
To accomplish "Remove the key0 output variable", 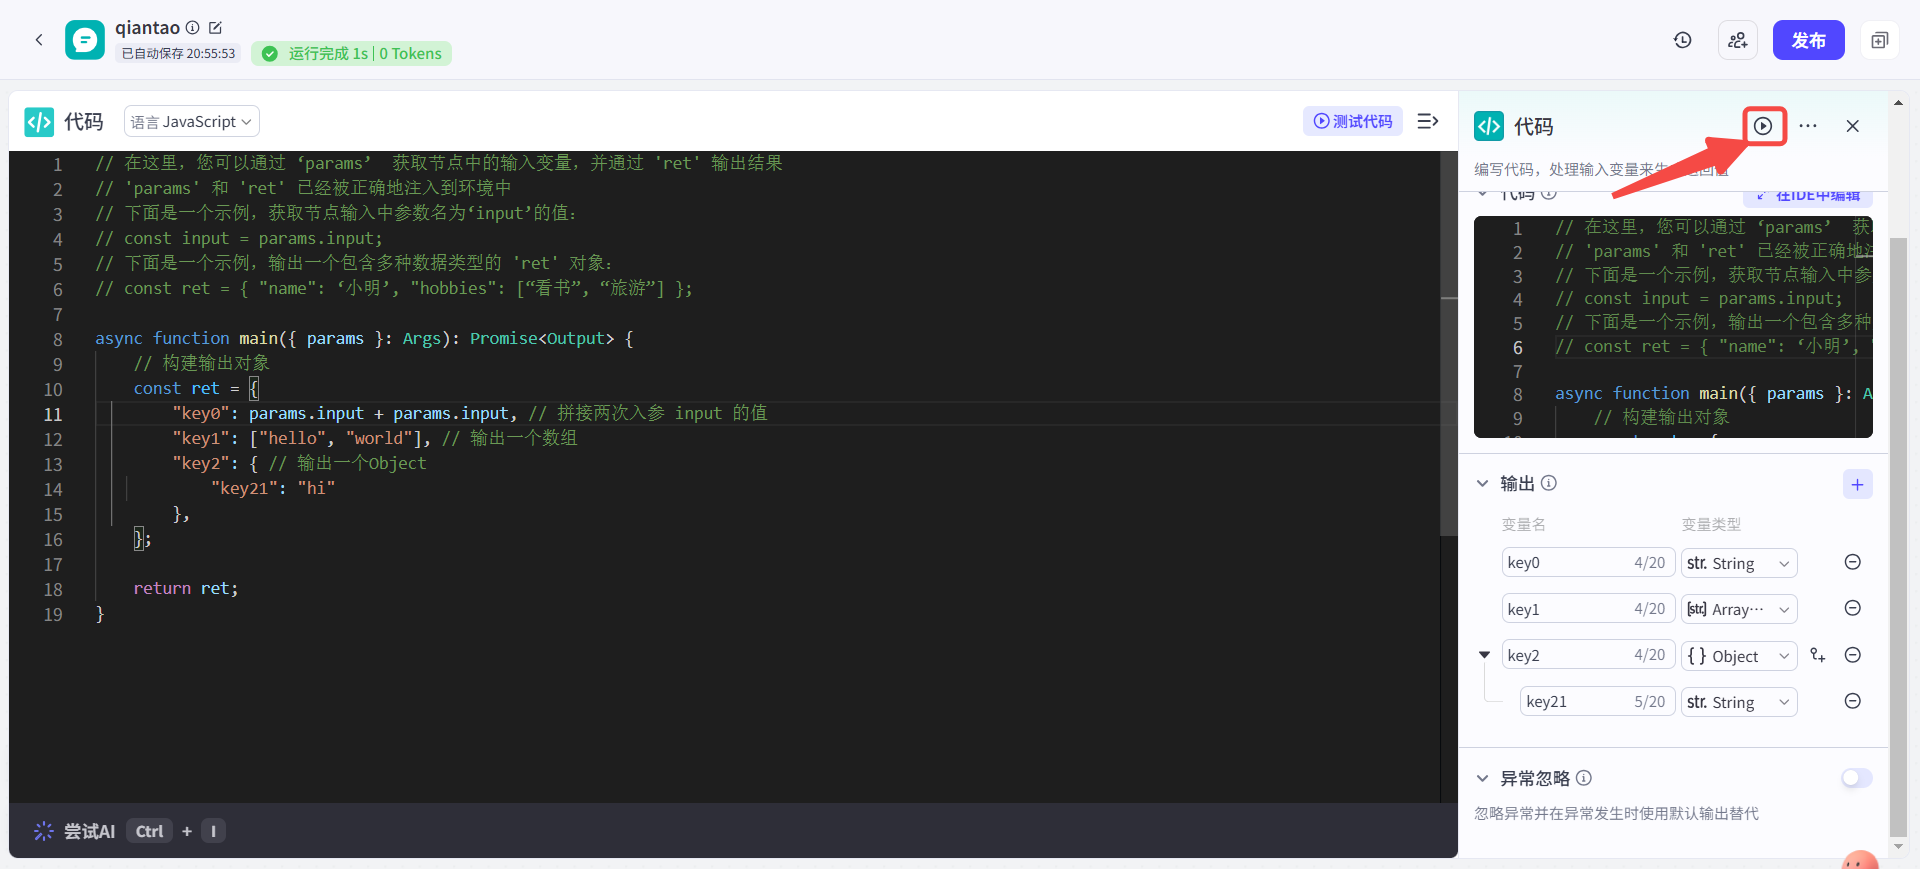I will [x=1853, y=562].
